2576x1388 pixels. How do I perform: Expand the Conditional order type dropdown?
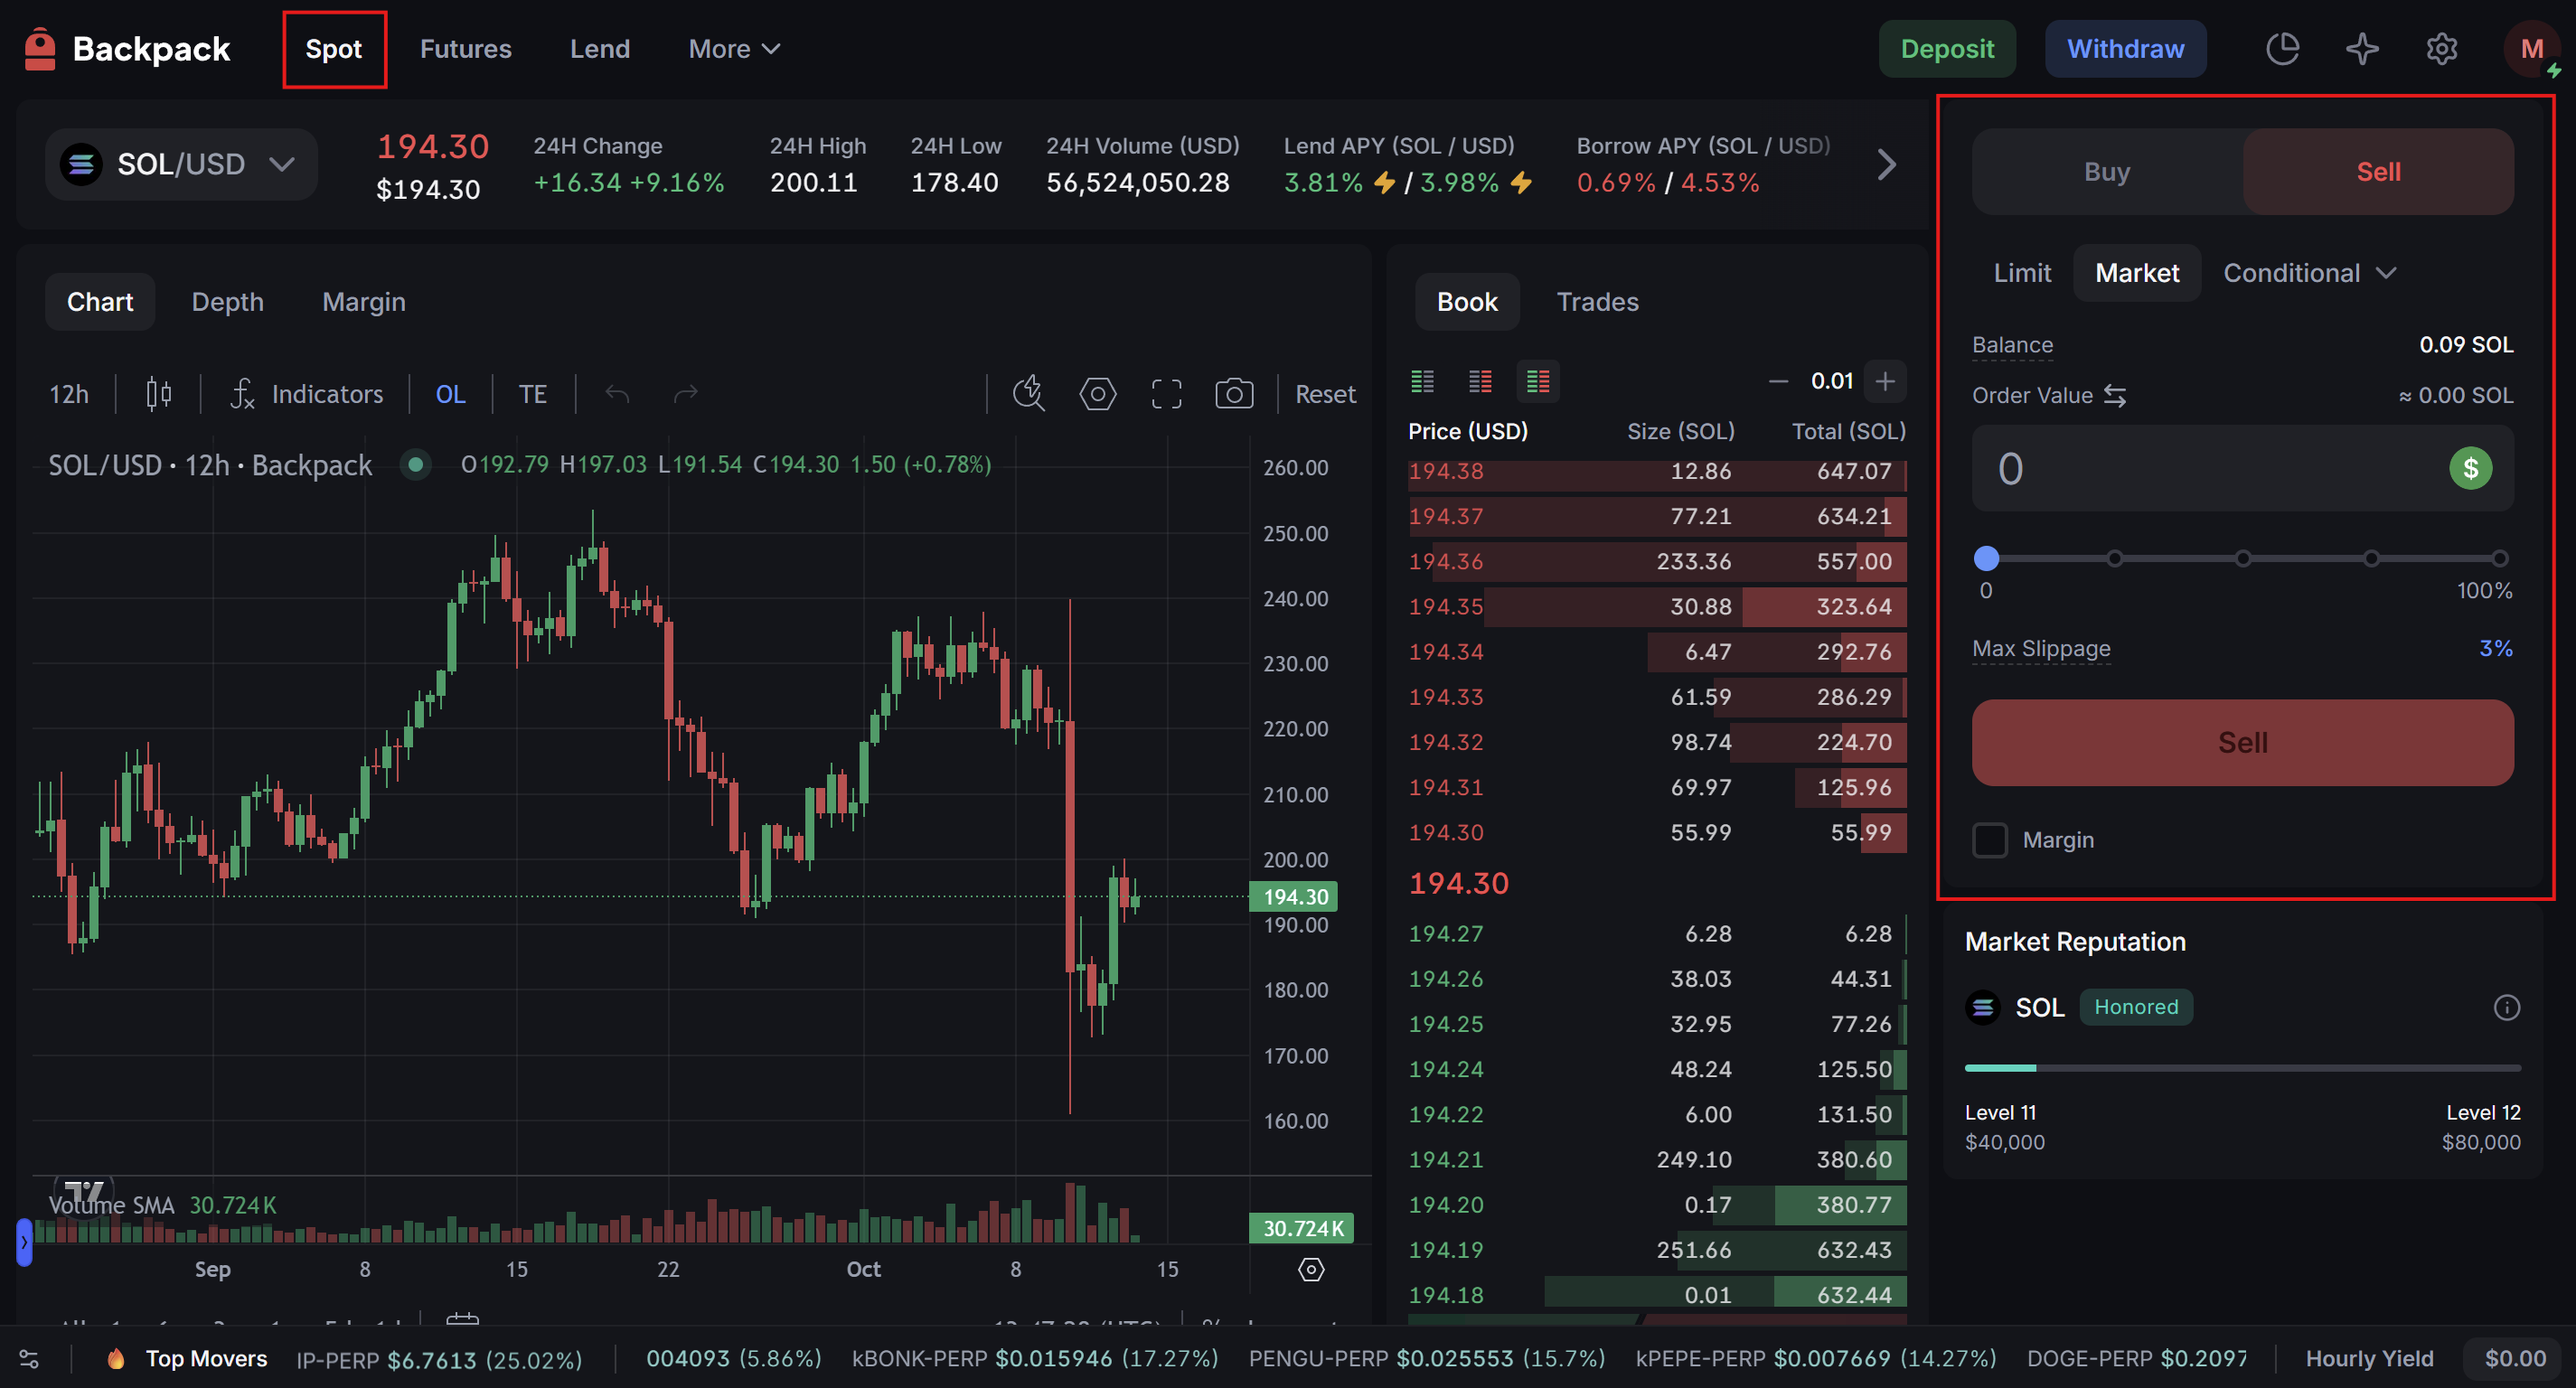point(2309,273)
